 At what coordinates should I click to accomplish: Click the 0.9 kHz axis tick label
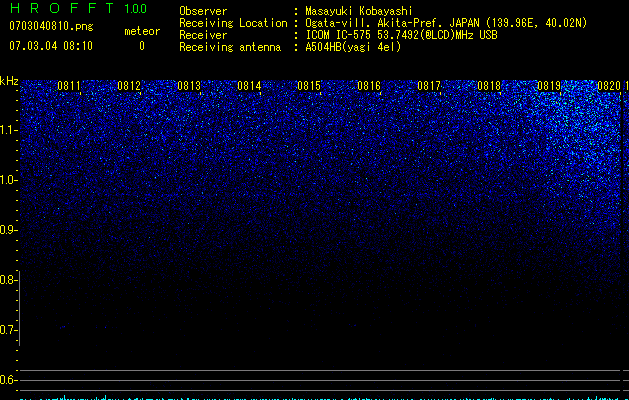click(x=8, y=230)
